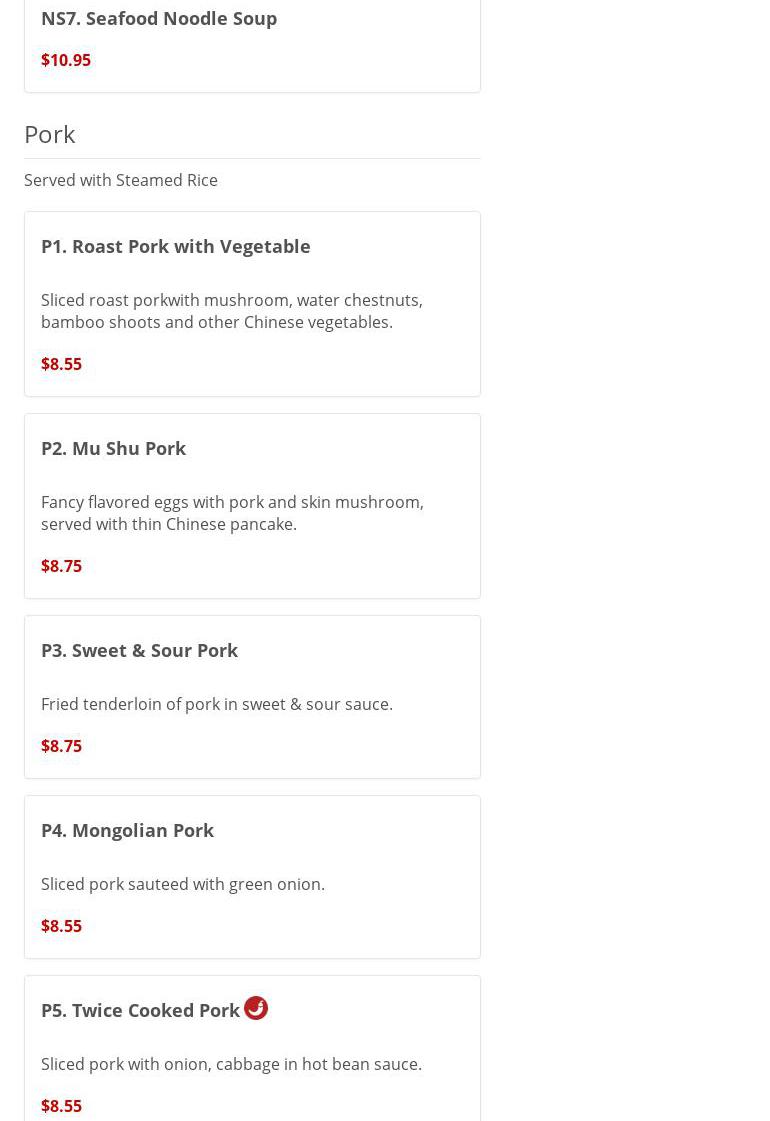Click the $8.55 price under Roast Pork
The image size is (770, 1121).
tap(62, 364)
